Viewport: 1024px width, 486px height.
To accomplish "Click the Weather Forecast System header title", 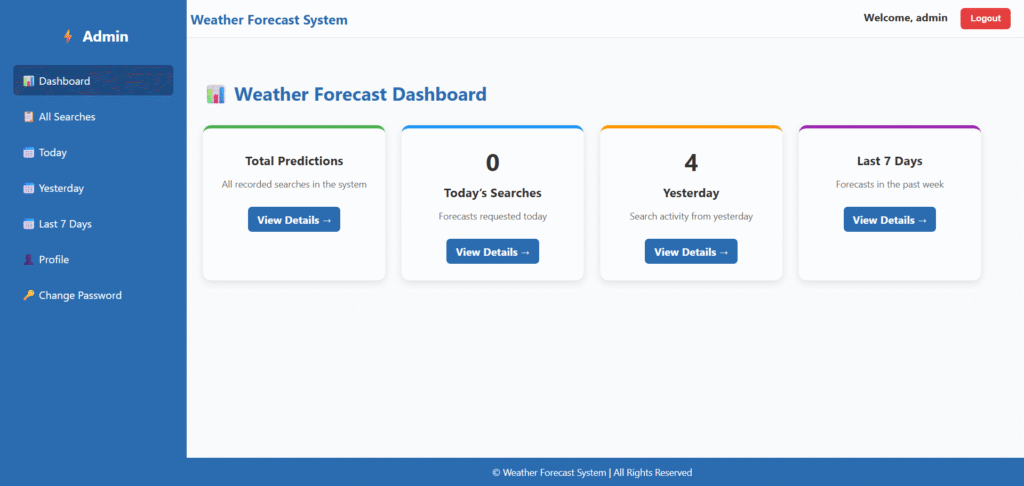I will (269, 20).
